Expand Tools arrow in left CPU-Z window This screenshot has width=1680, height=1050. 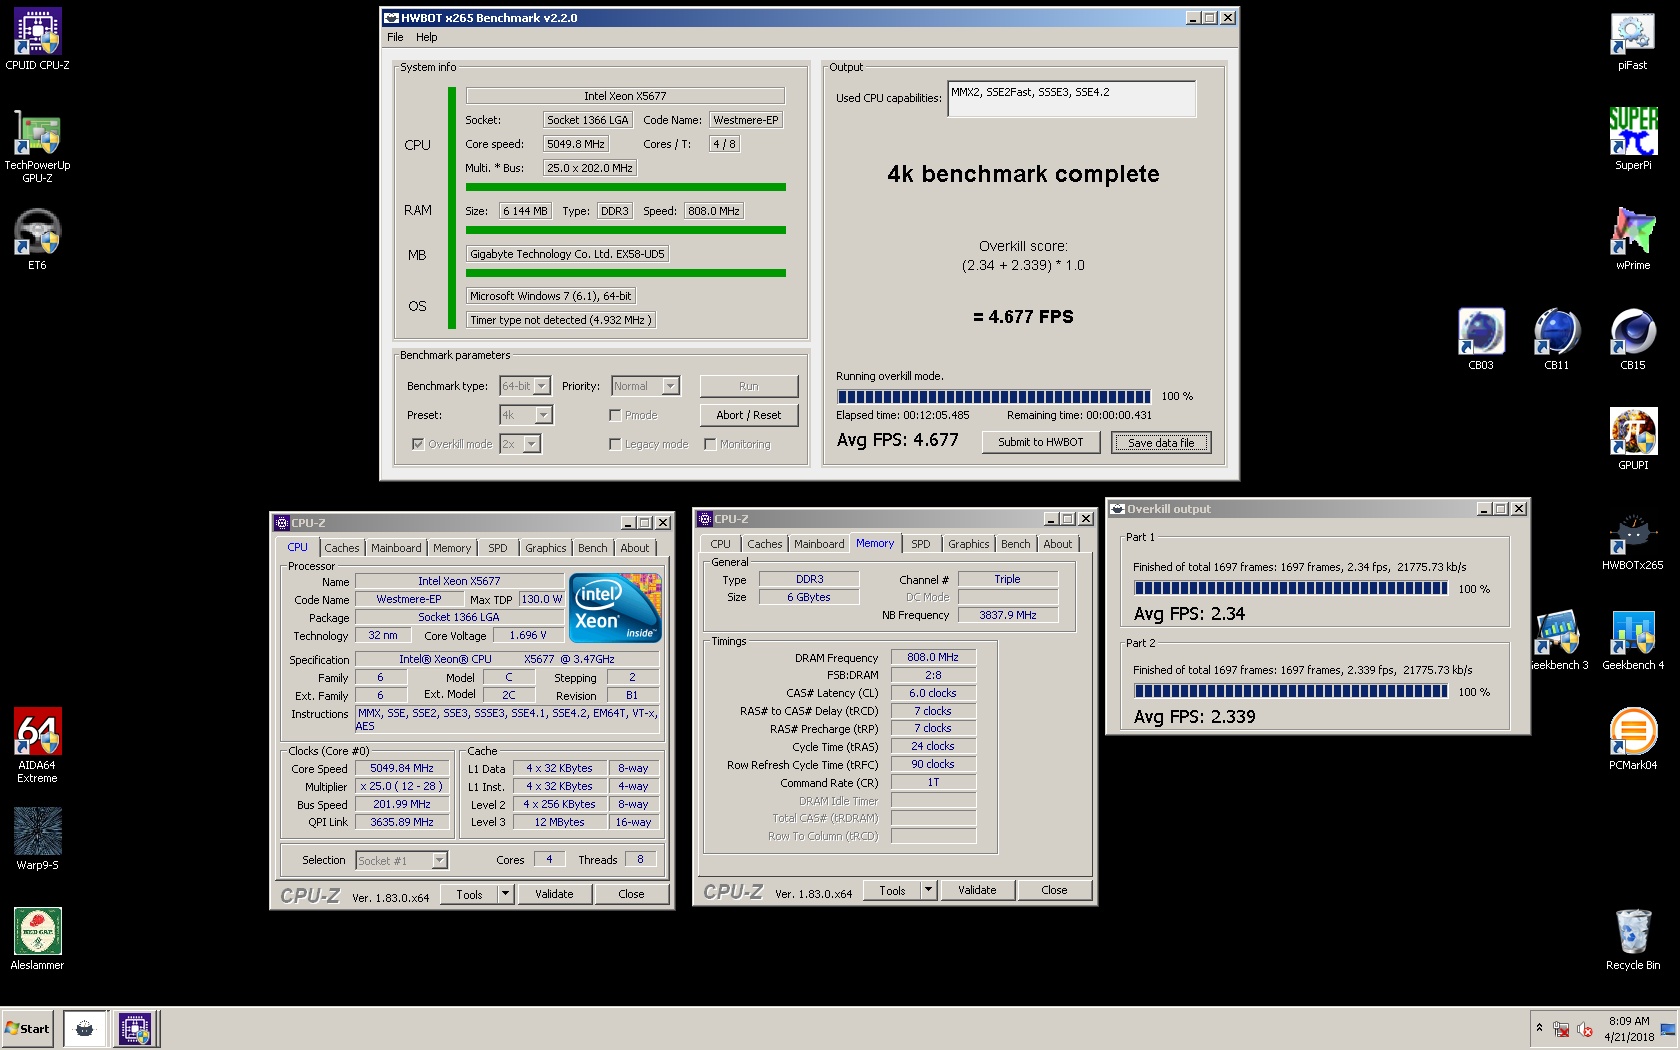pyautogui.click(x=506, y=894)
